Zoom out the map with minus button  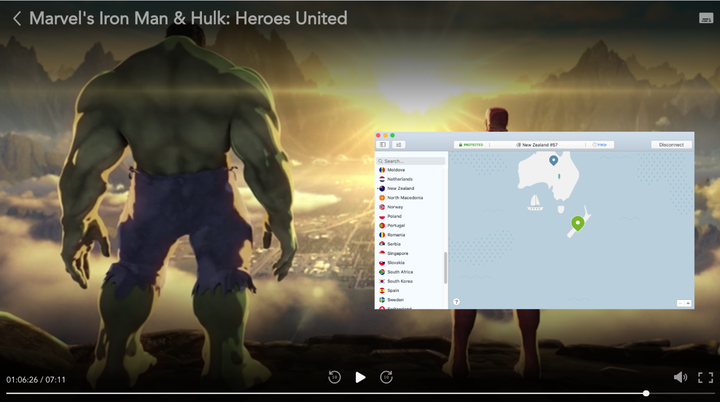(681, 303)
